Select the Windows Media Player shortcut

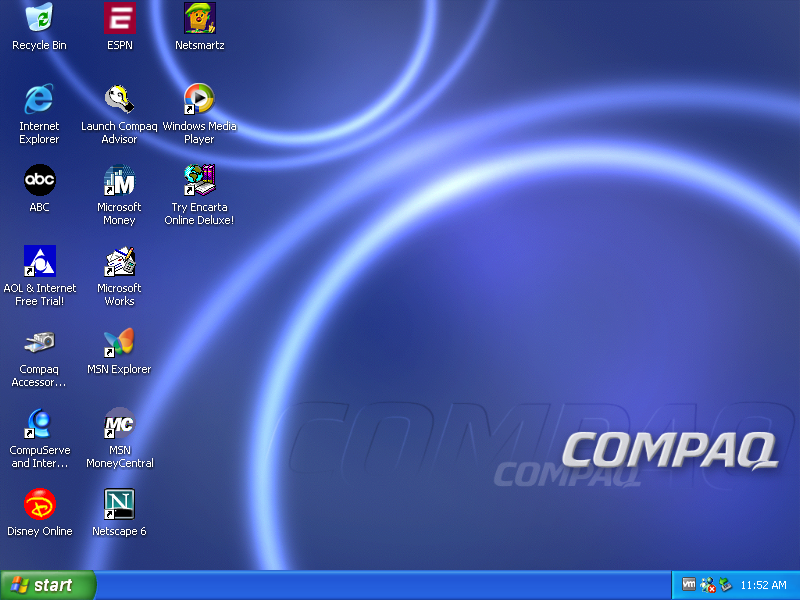(199, 98)
